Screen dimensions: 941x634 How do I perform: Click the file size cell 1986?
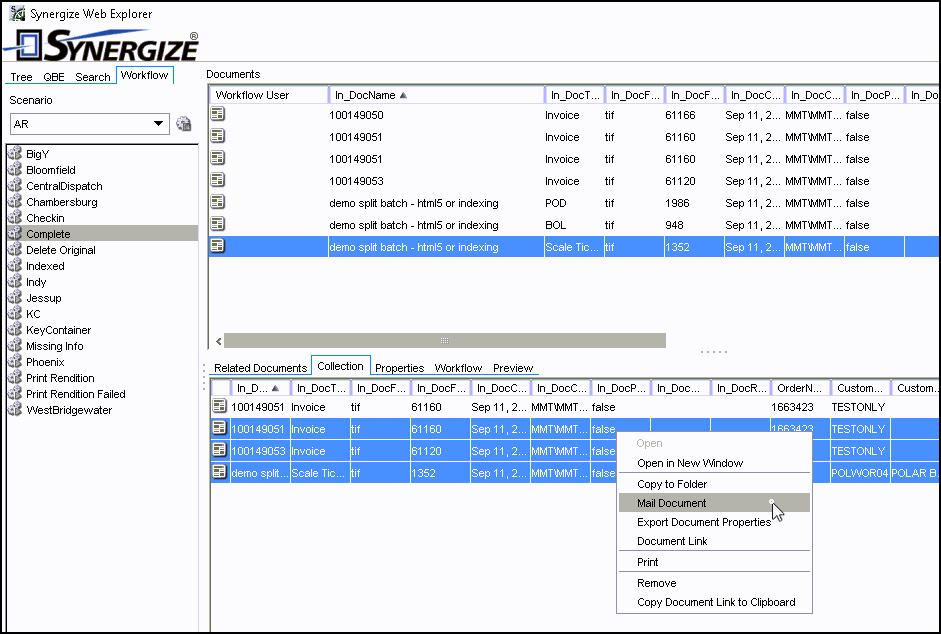click(677, 203)
